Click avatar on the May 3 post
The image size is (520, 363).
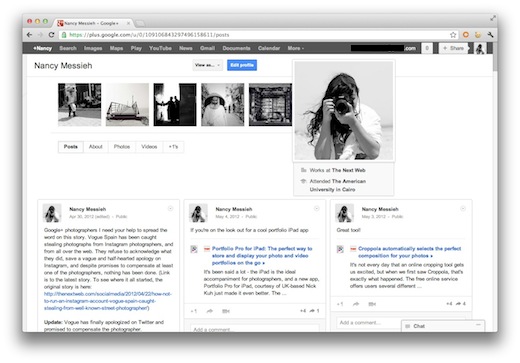[x=344, y=213]
